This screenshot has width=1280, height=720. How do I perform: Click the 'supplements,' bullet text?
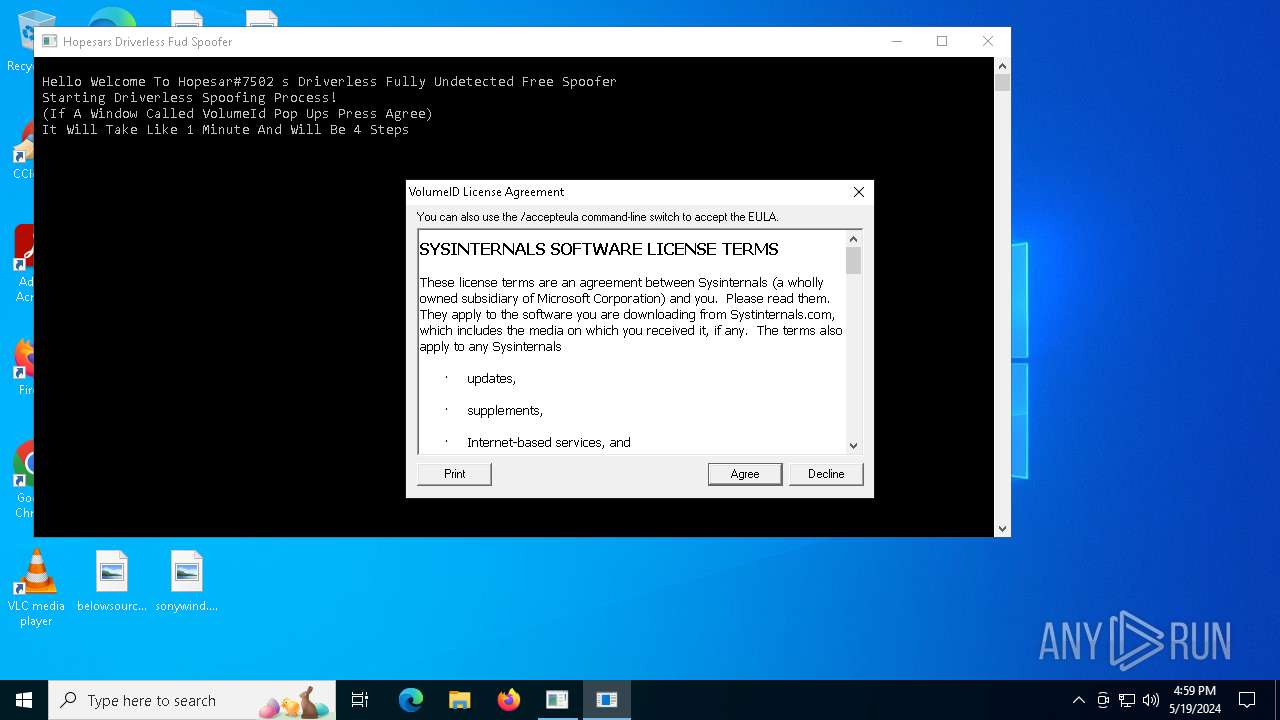(x=505, y=411)
